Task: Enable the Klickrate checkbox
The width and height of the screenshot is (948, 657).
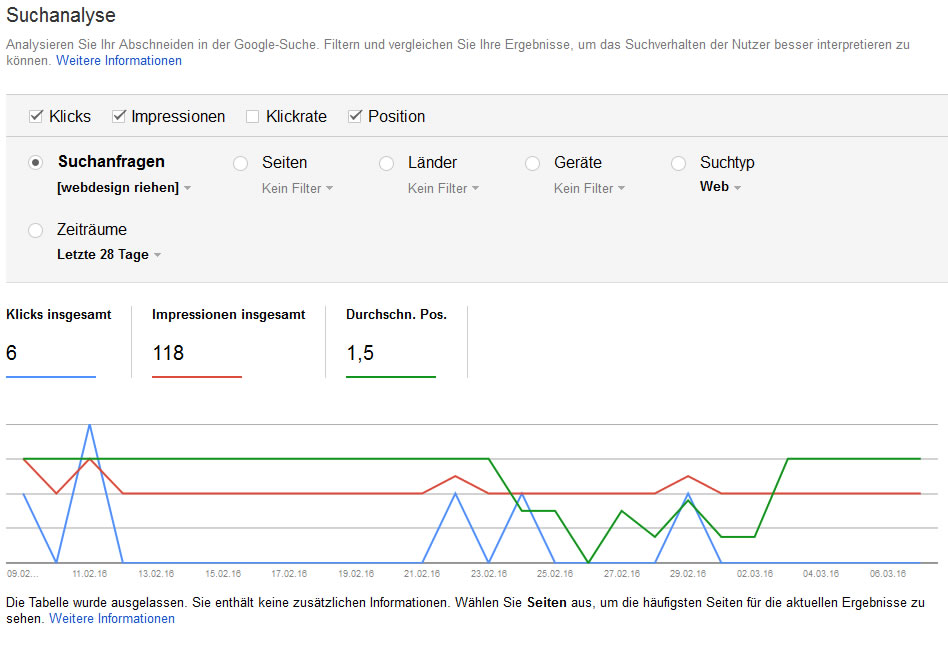Action: tap(253, 116)
